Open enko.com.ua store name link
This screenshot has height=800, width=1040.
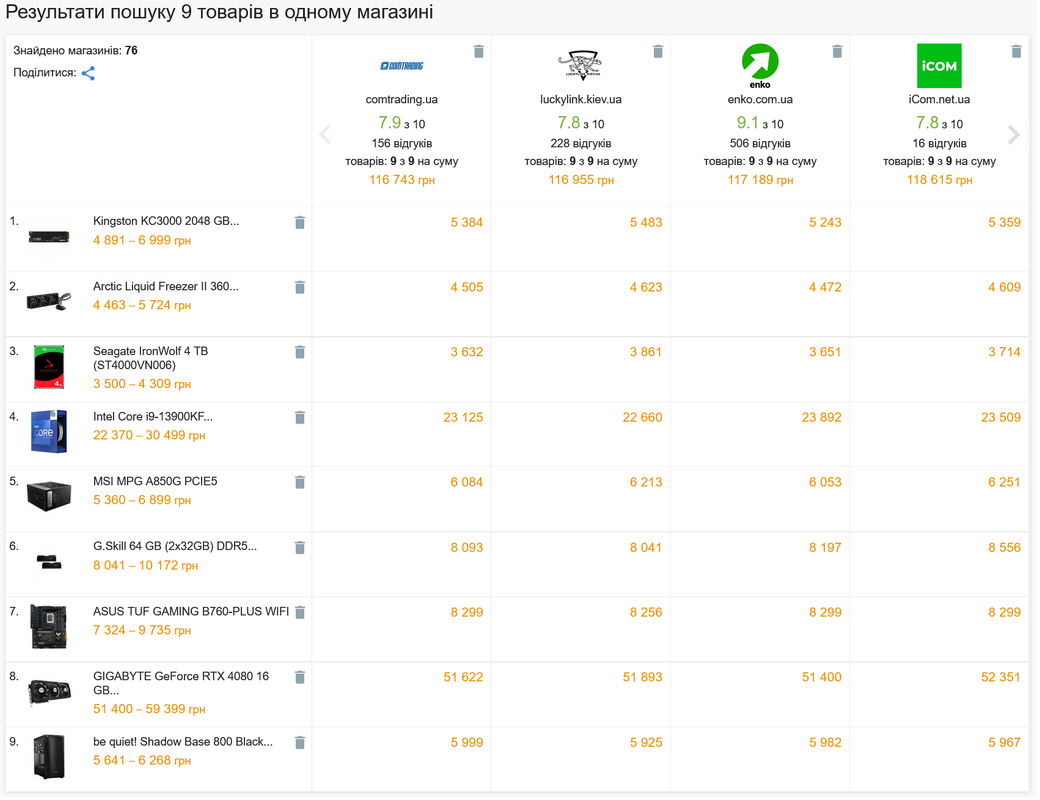[760, 100]
